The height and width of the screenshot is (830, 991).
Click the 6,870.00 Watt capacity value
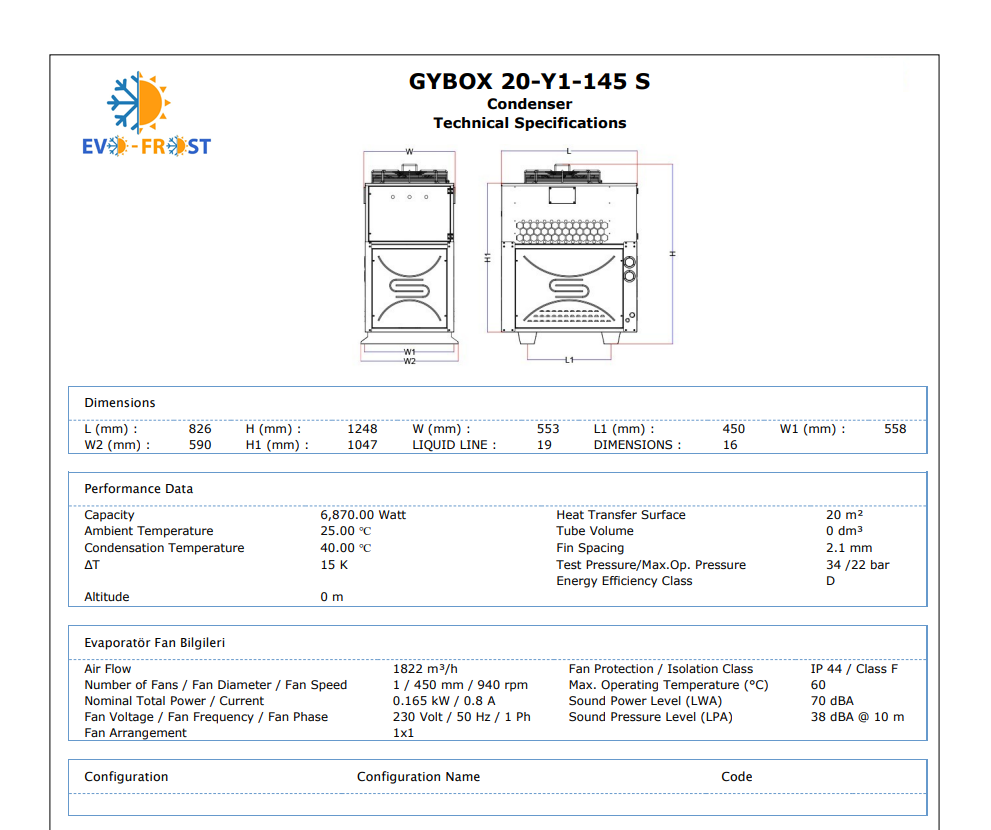(363, 515)
